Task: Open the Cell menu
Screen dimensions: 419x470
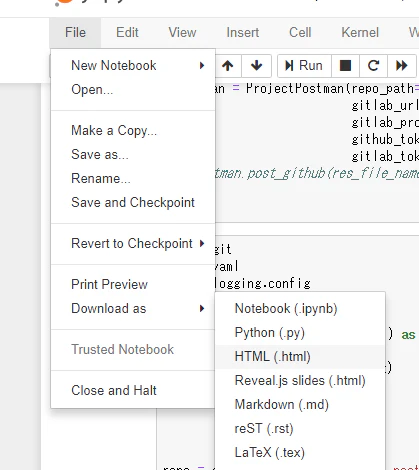Action: tap(300, 33)
